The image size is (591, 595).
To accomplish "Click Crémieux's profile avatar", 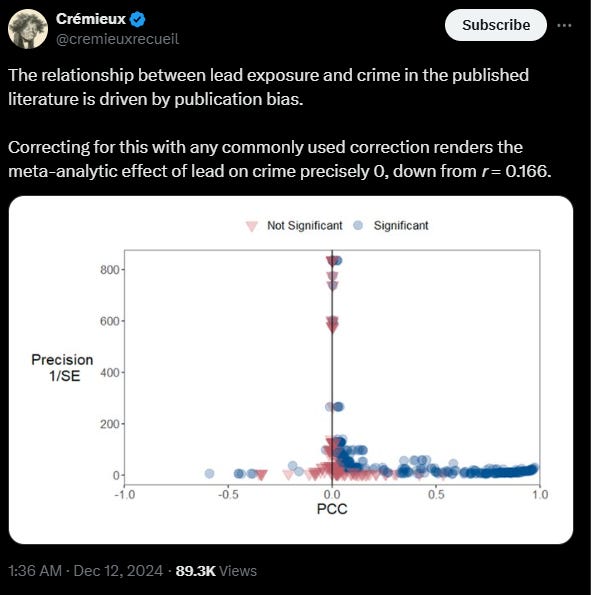I will coord(28,29).
